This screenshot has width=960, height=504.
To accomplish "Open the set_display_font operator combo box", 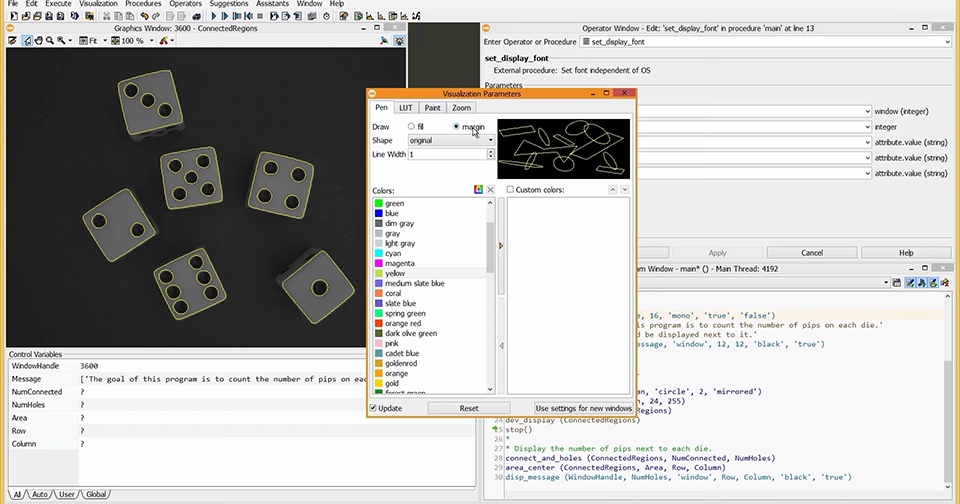I will tap(765, 42).
